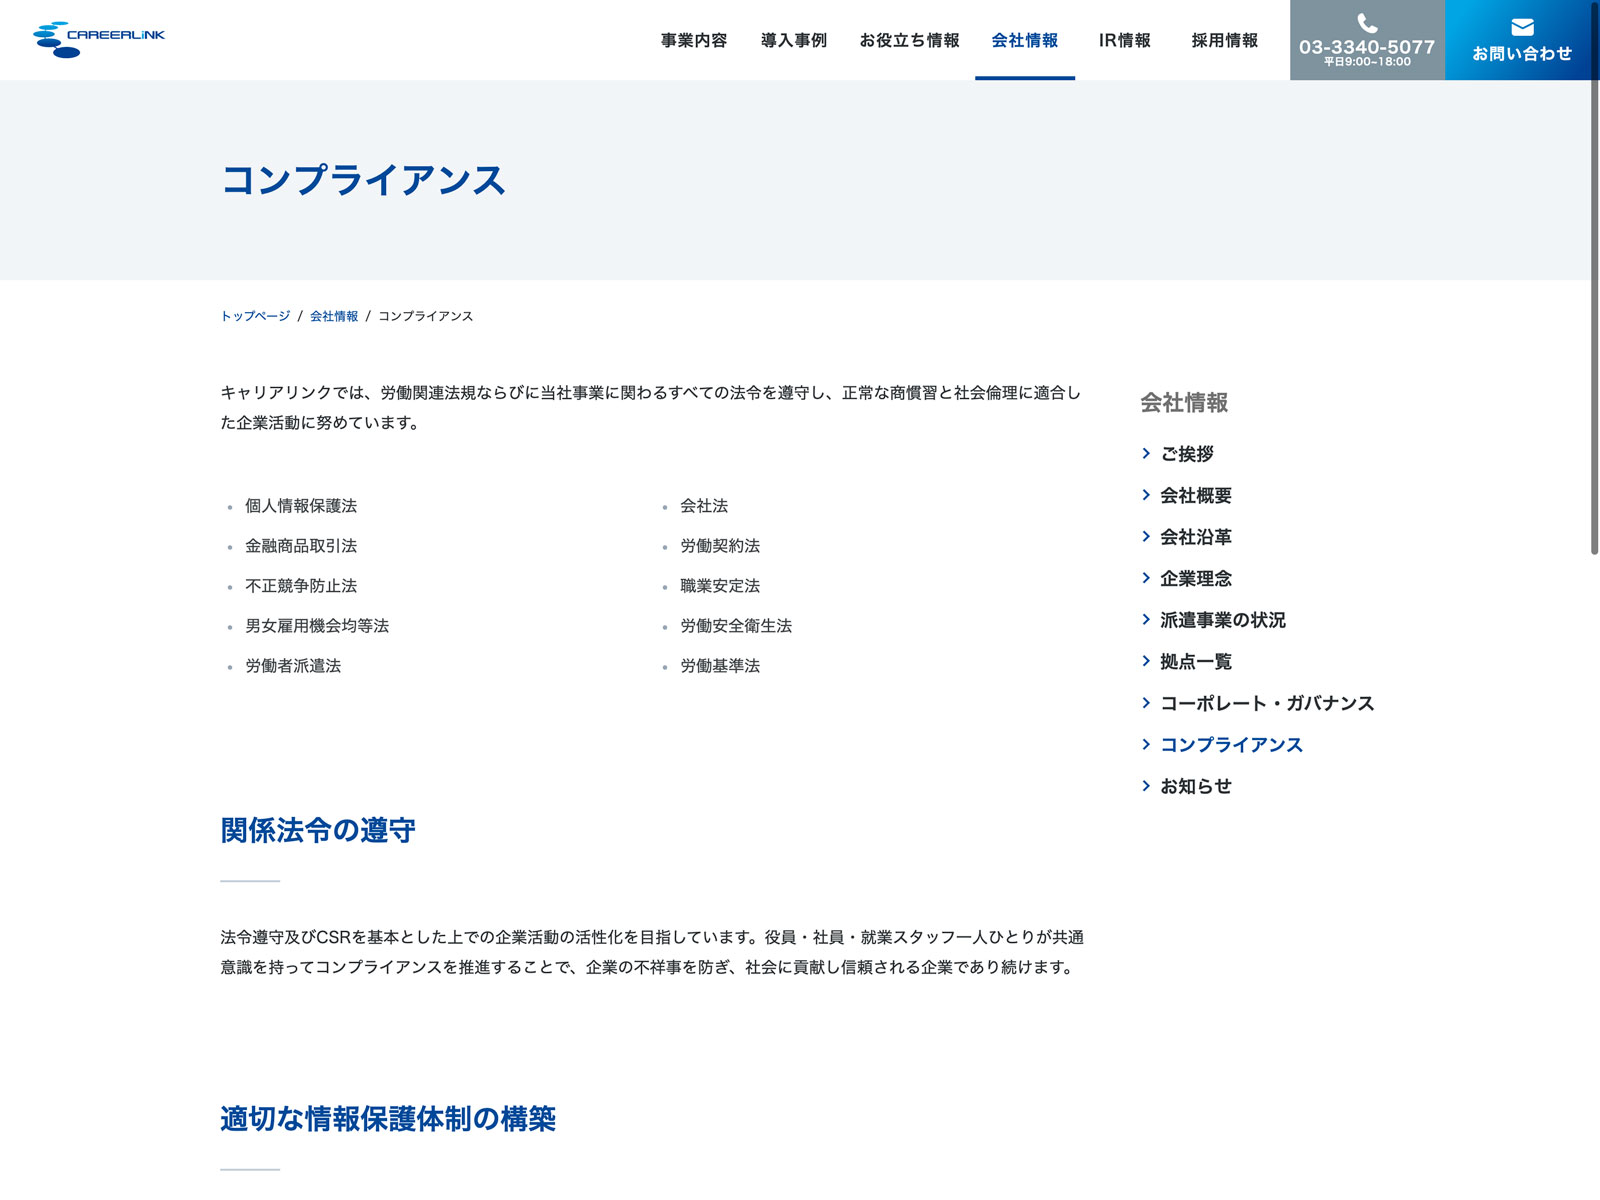The width and height of the screenshot is (1600, 1200).
Task: Click 会社情報 breadcrumb link
Action: pos(334,316)
